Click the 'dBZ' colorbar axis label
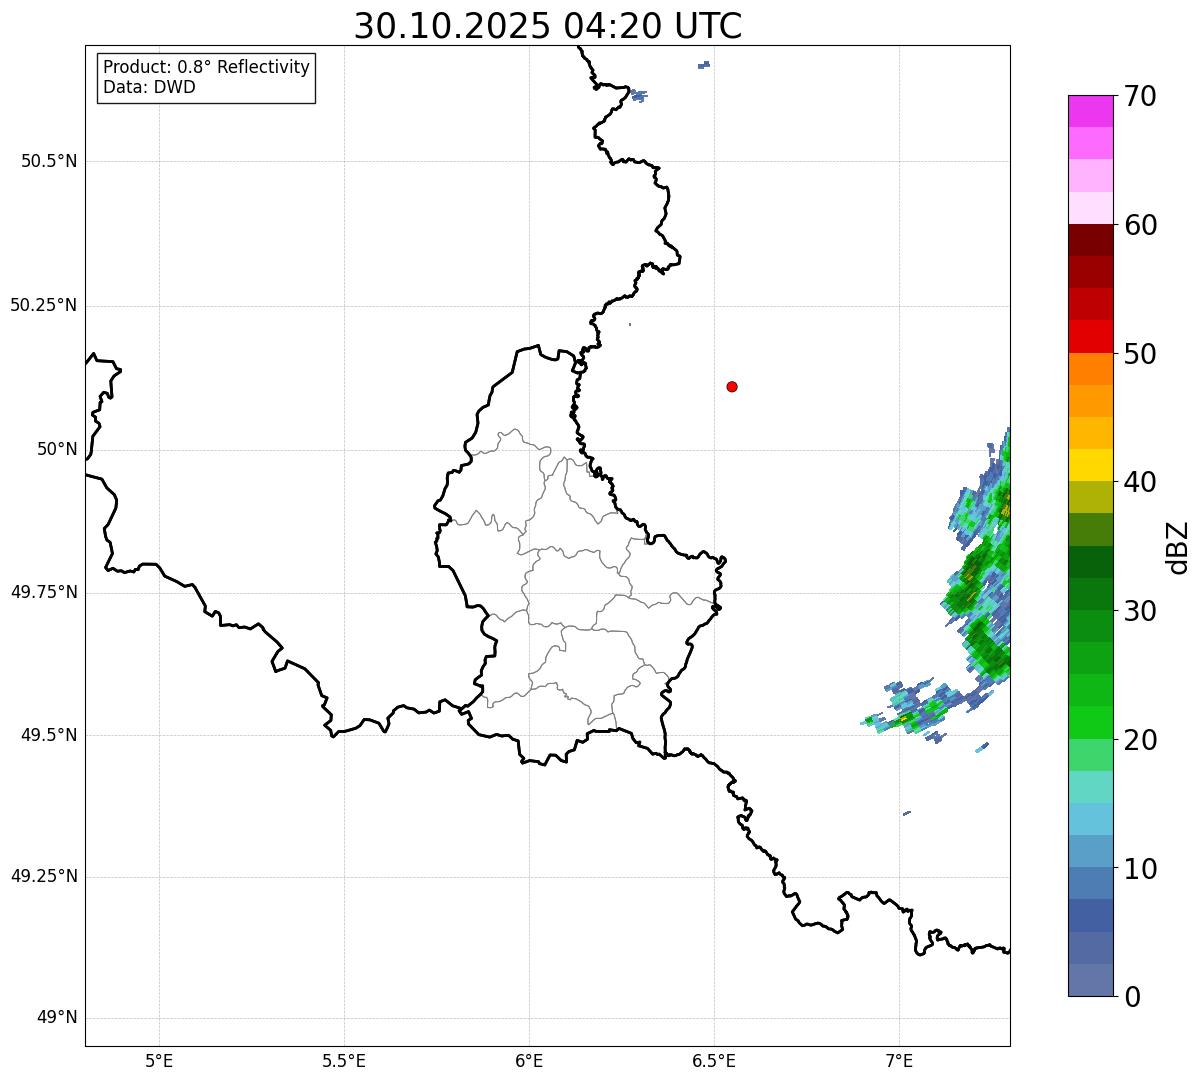The image size is (1202, 1081). [1177, 547]
